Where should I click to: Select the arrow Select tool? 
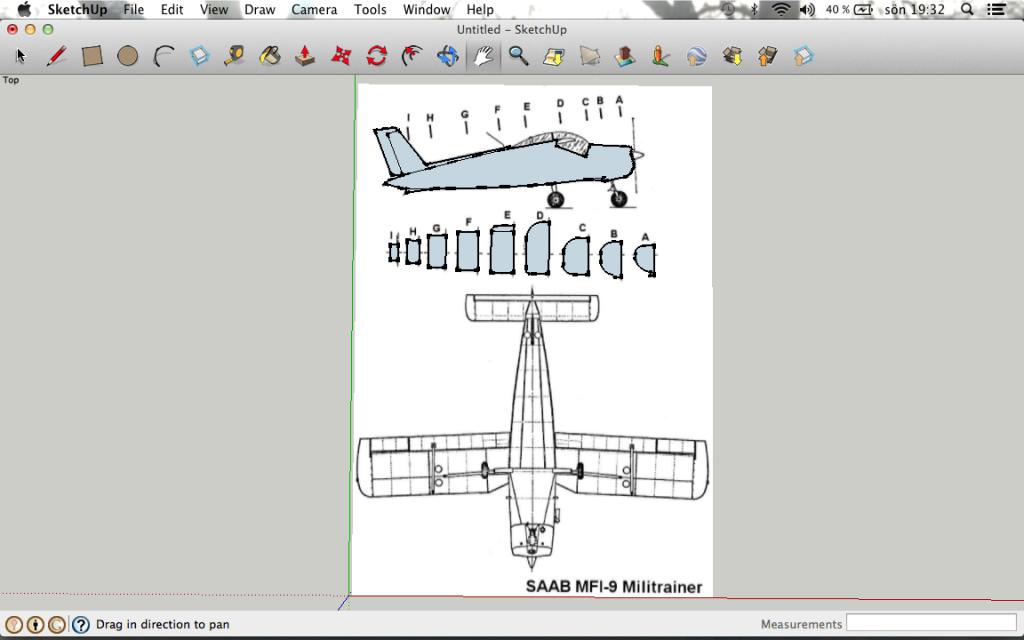pos(21,56)
